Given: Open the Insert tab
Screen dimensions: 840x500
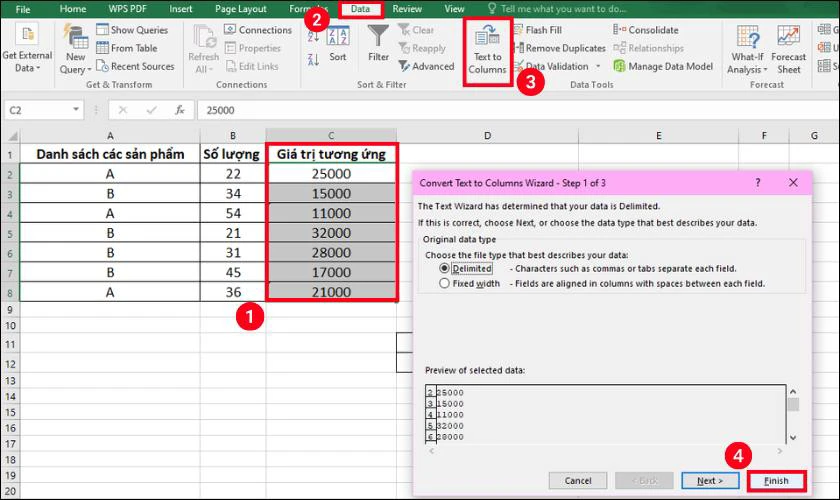Looking at the screenshot, I should click(181, 9).
